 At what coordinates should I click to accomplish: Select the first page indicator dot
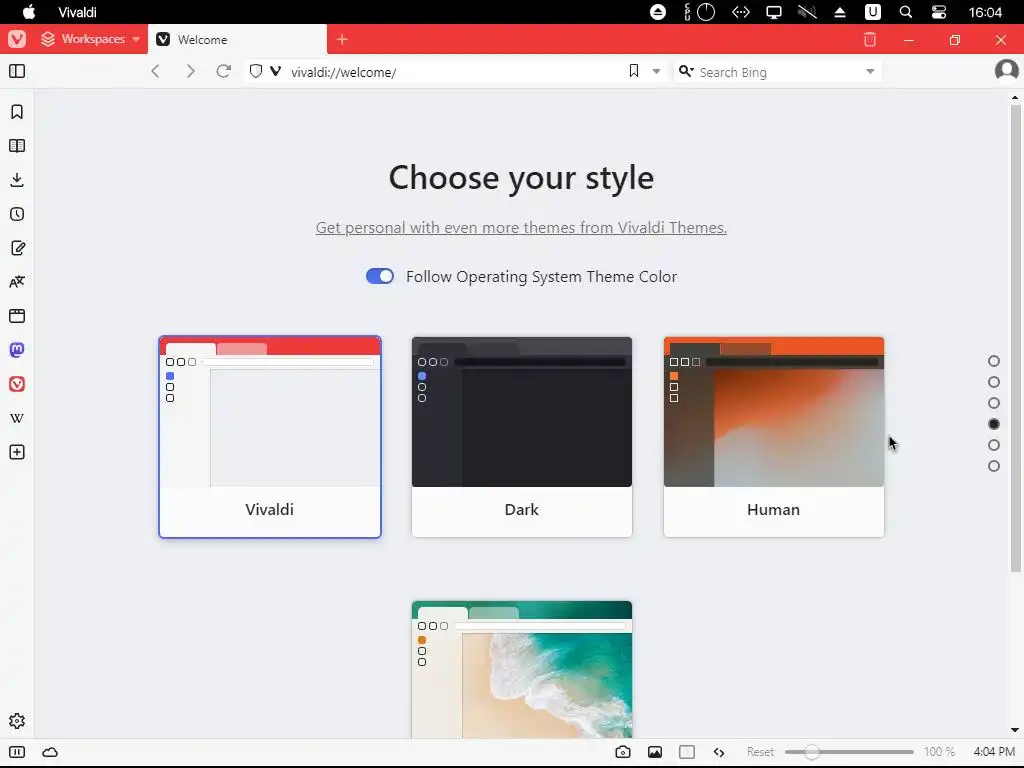click(x=994, y=361)
